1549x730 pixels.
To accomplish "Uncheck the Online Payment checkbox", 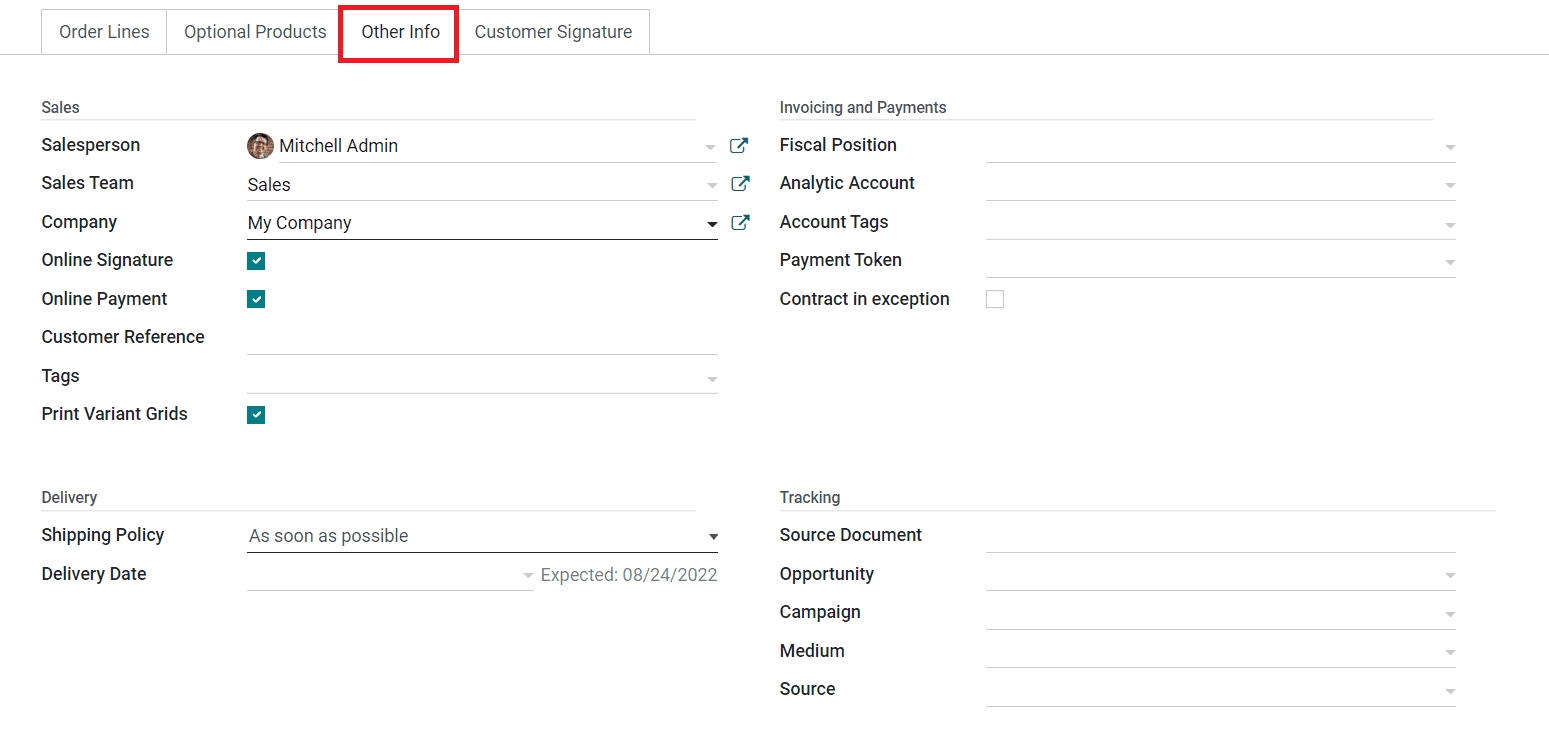I will point(256,299).
